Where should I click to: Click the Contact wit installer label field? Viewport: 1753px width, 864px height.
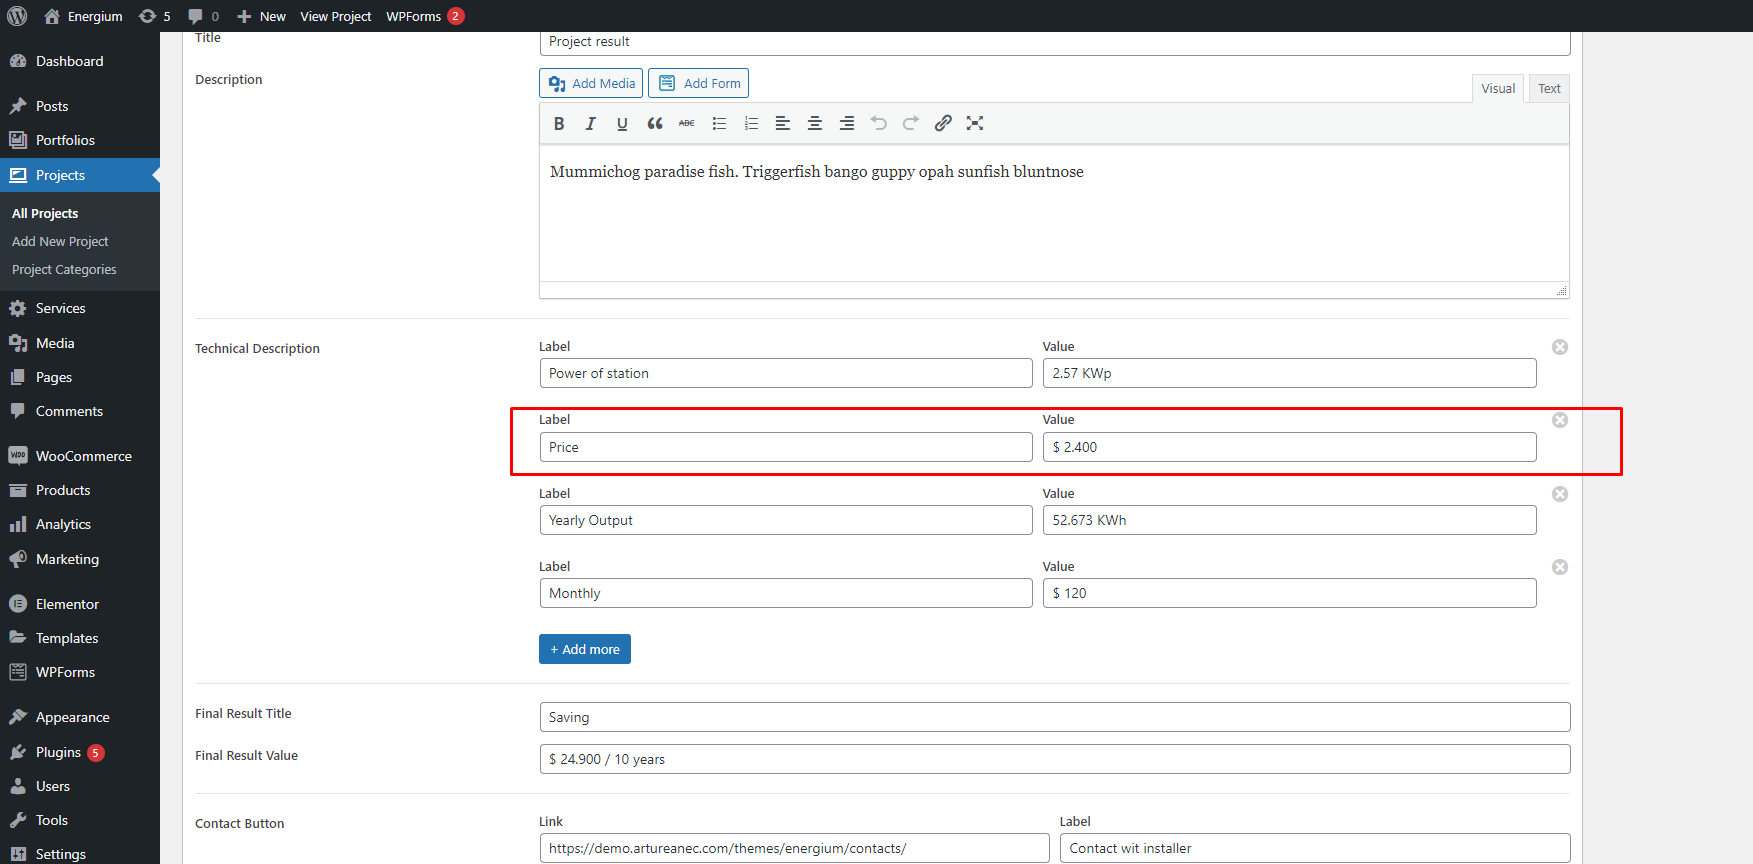point(1315,848)
